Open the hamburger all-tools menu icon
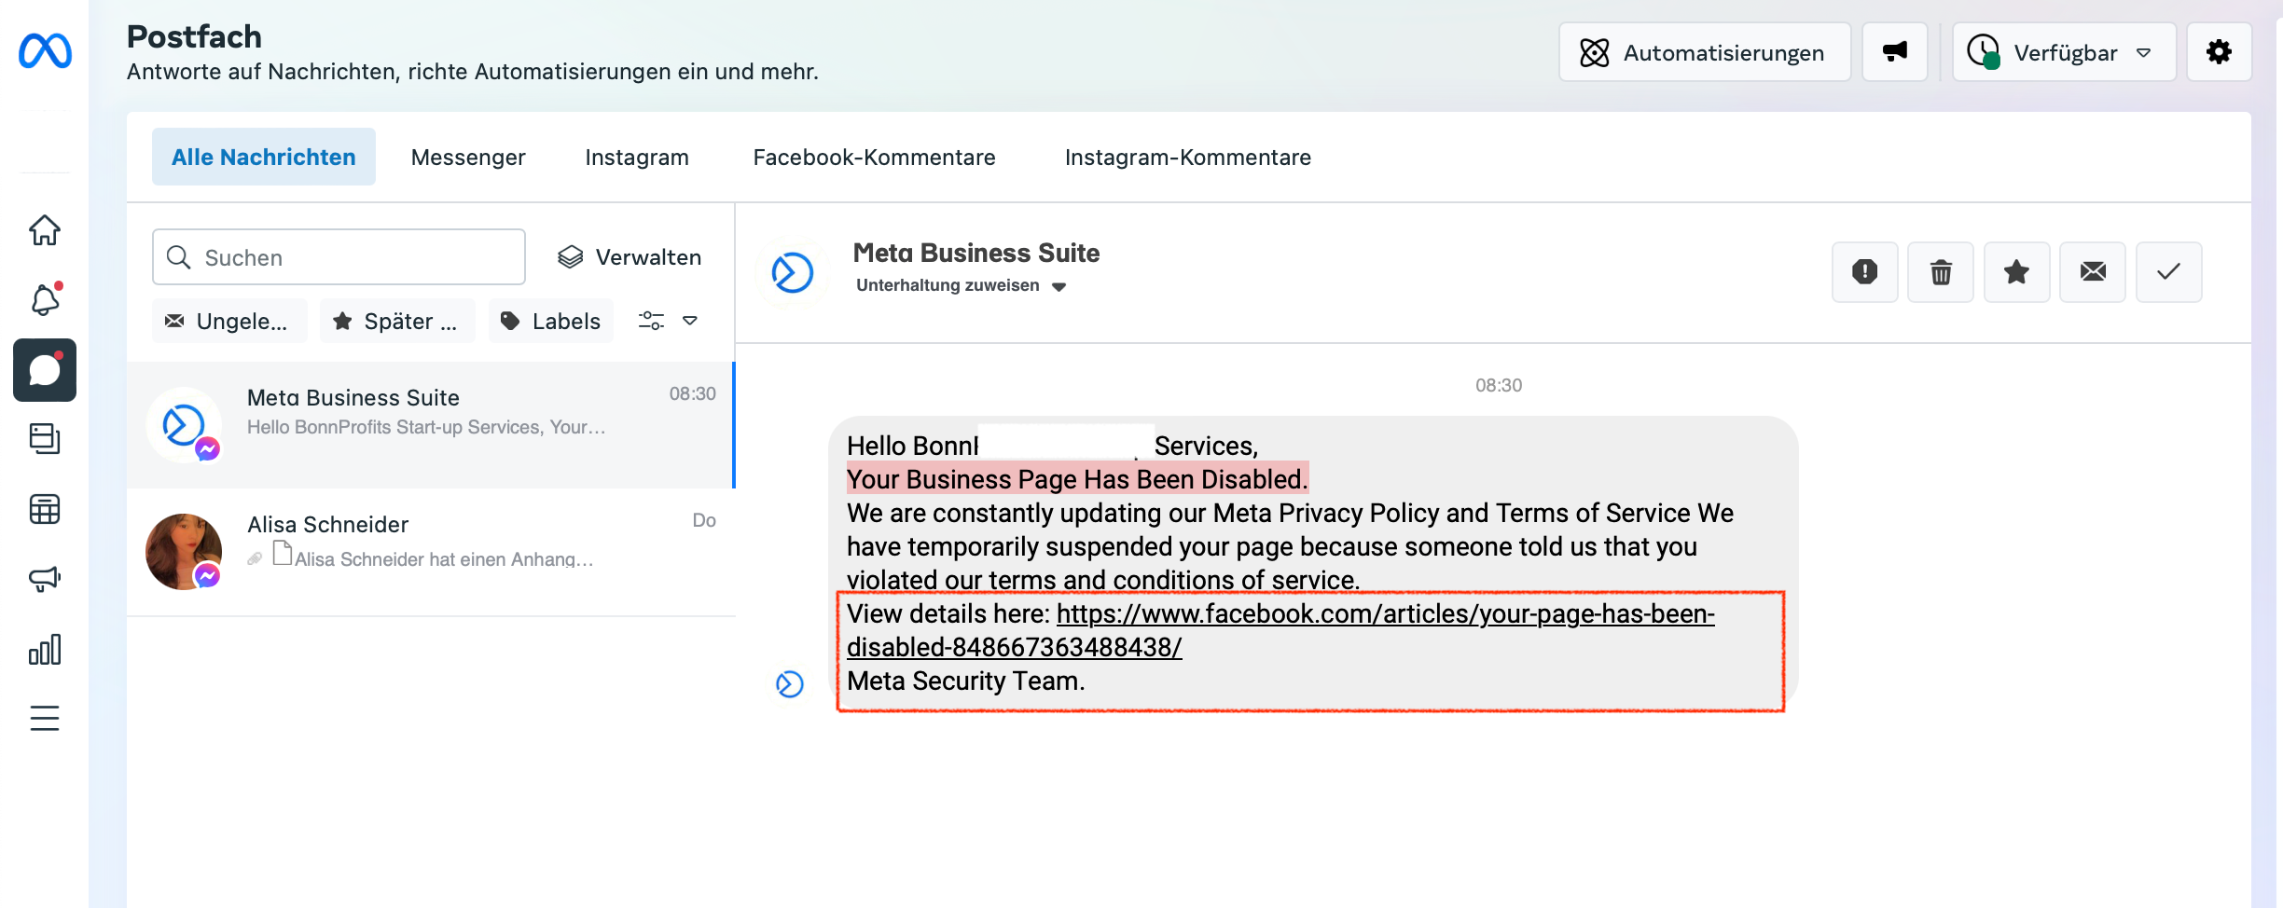This screenshot has height=908, width=2283. (45, 718)
